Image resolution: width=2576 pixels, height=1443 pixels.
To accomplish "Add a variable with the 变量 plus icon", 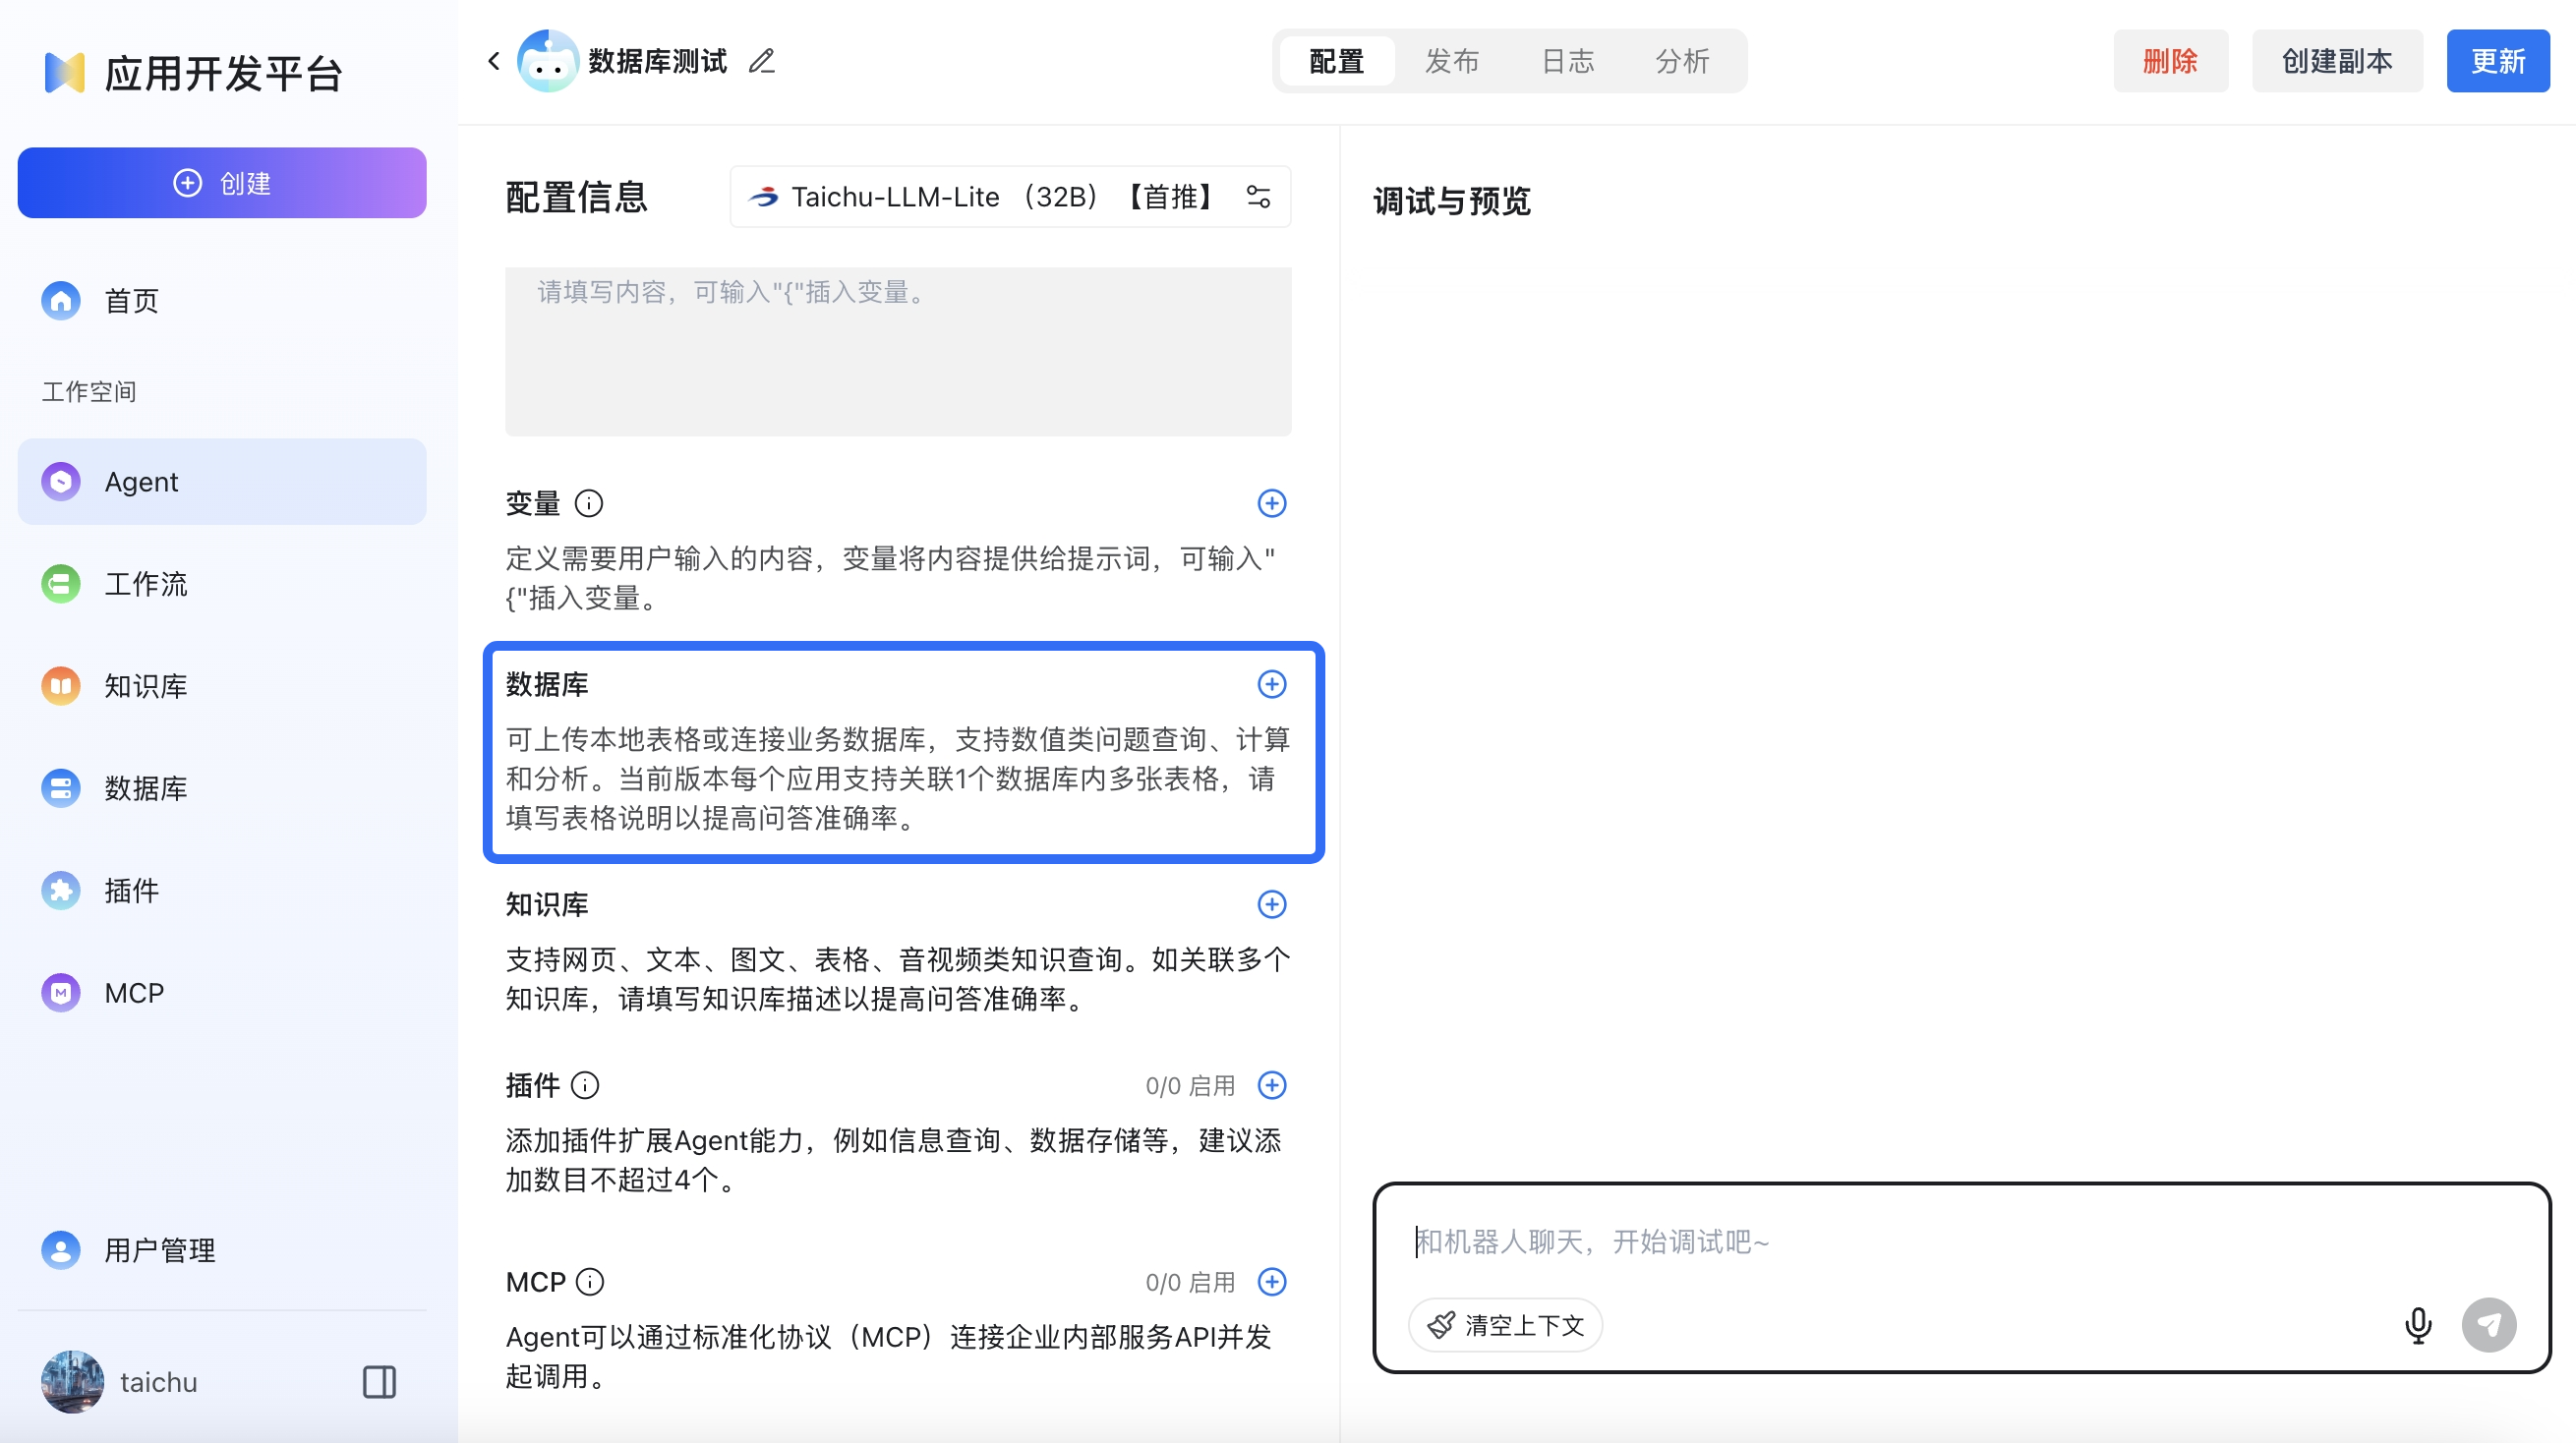I will click(x=1271, y=503).
